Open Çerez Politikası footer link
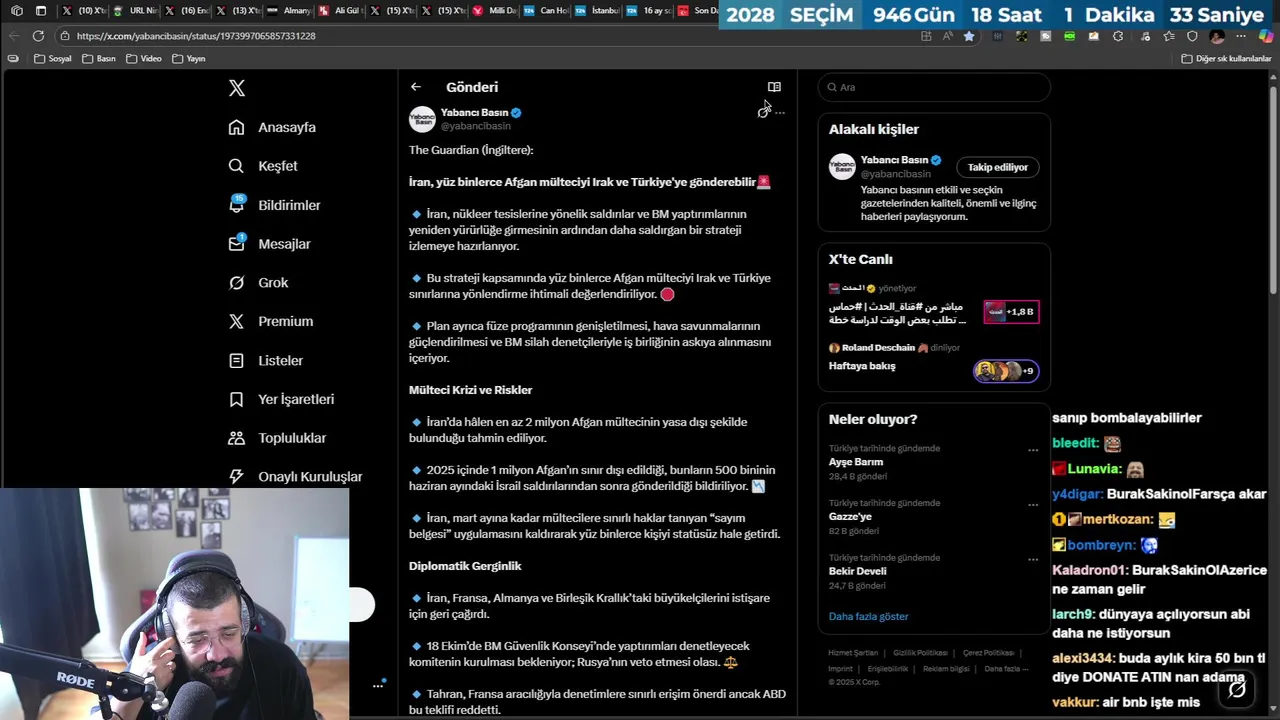This screenshot has height=720, width=1280. pyautogui.click(x=988, y=653)
